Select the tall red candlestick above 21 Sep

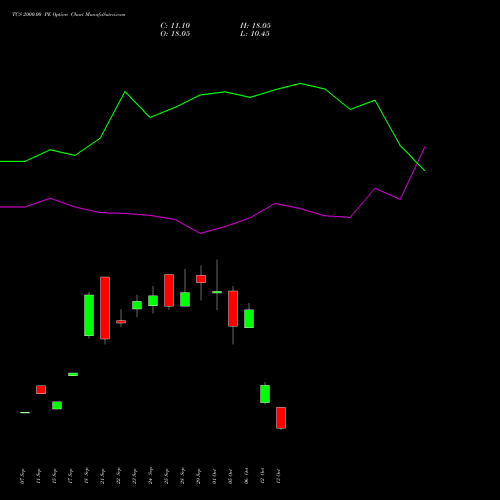(x=105, y=308)
